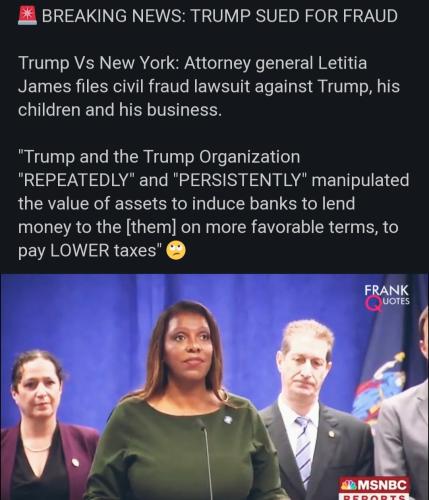
Task: Click the lapel pin on green dress
Action: tap(228, 419)
